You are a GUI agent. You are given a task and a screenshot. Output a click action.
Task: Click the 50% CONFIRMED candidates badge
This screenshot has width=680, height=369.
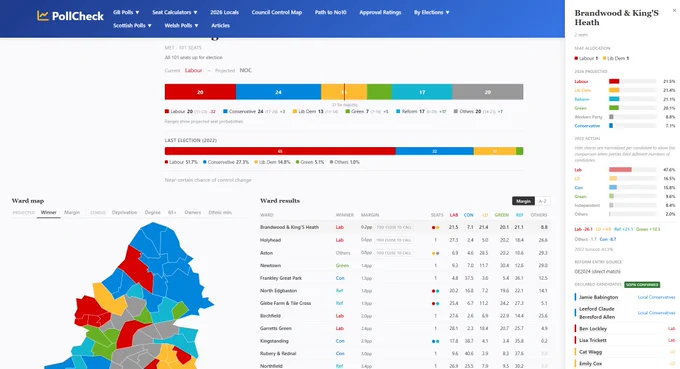pos(642,285)
